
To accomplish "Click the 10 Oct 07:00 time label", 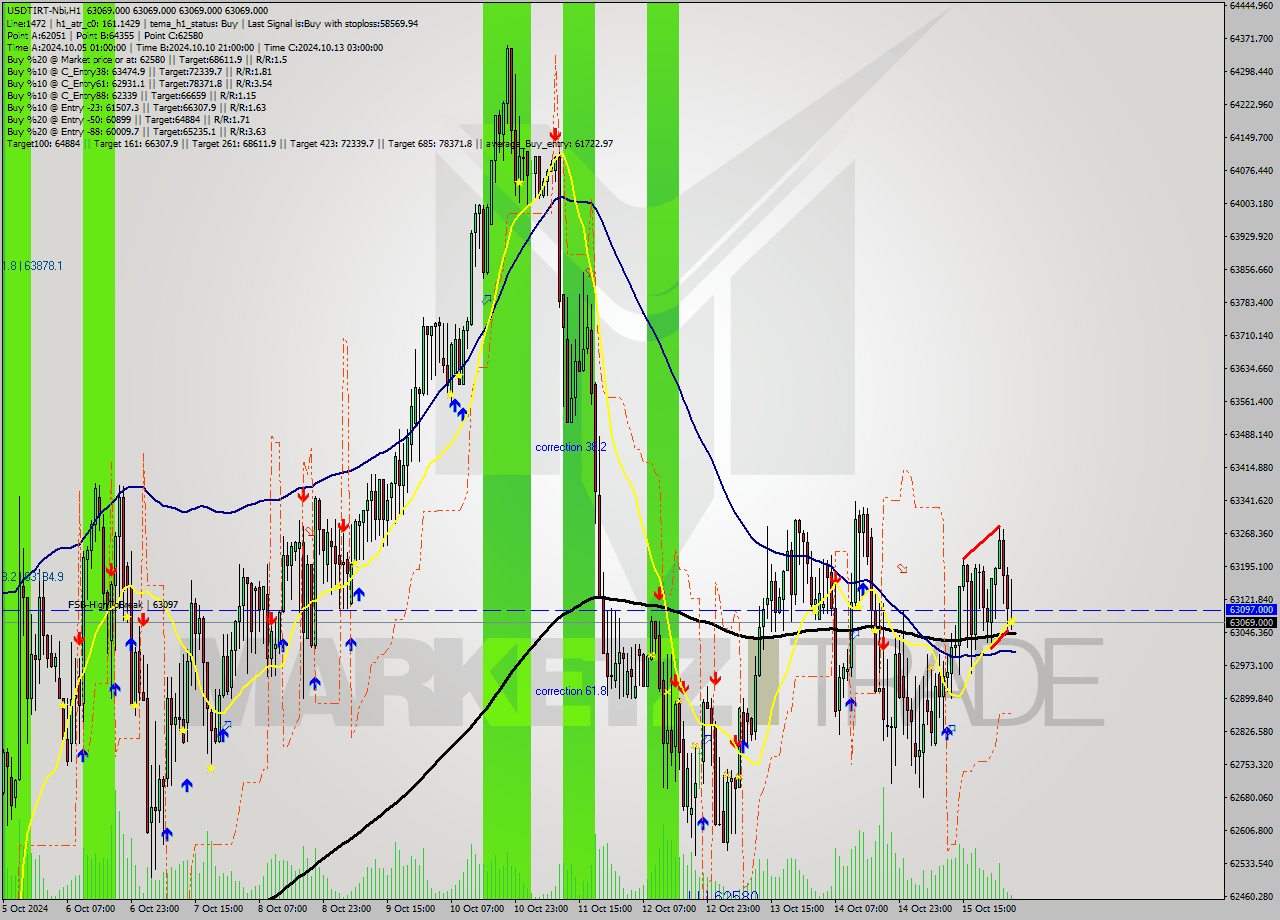I will pyautogui.click(x=477, y=909).
